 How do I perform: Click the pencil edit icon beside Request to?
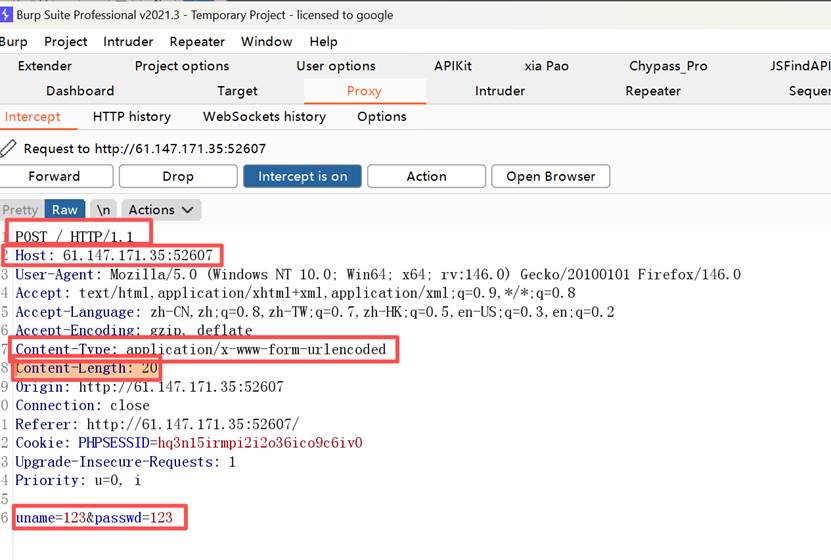(8, 148)
